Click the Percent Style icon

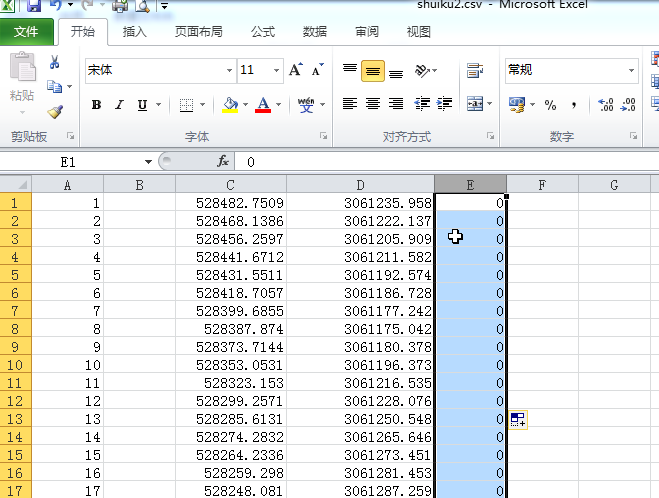click(x=549, y=104)
